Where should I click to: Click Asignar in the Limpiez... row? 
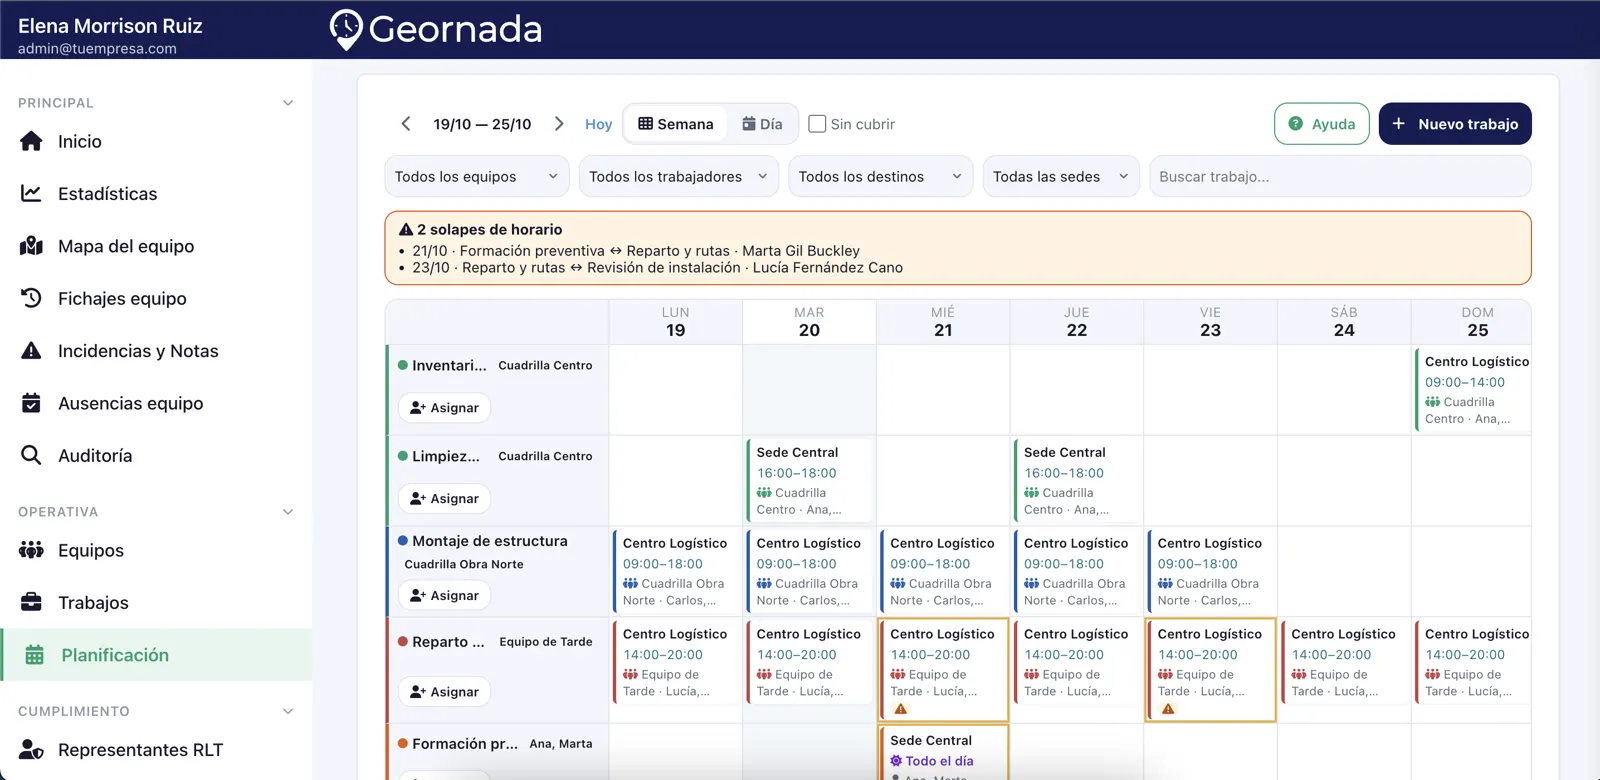[x=444, y=498]
